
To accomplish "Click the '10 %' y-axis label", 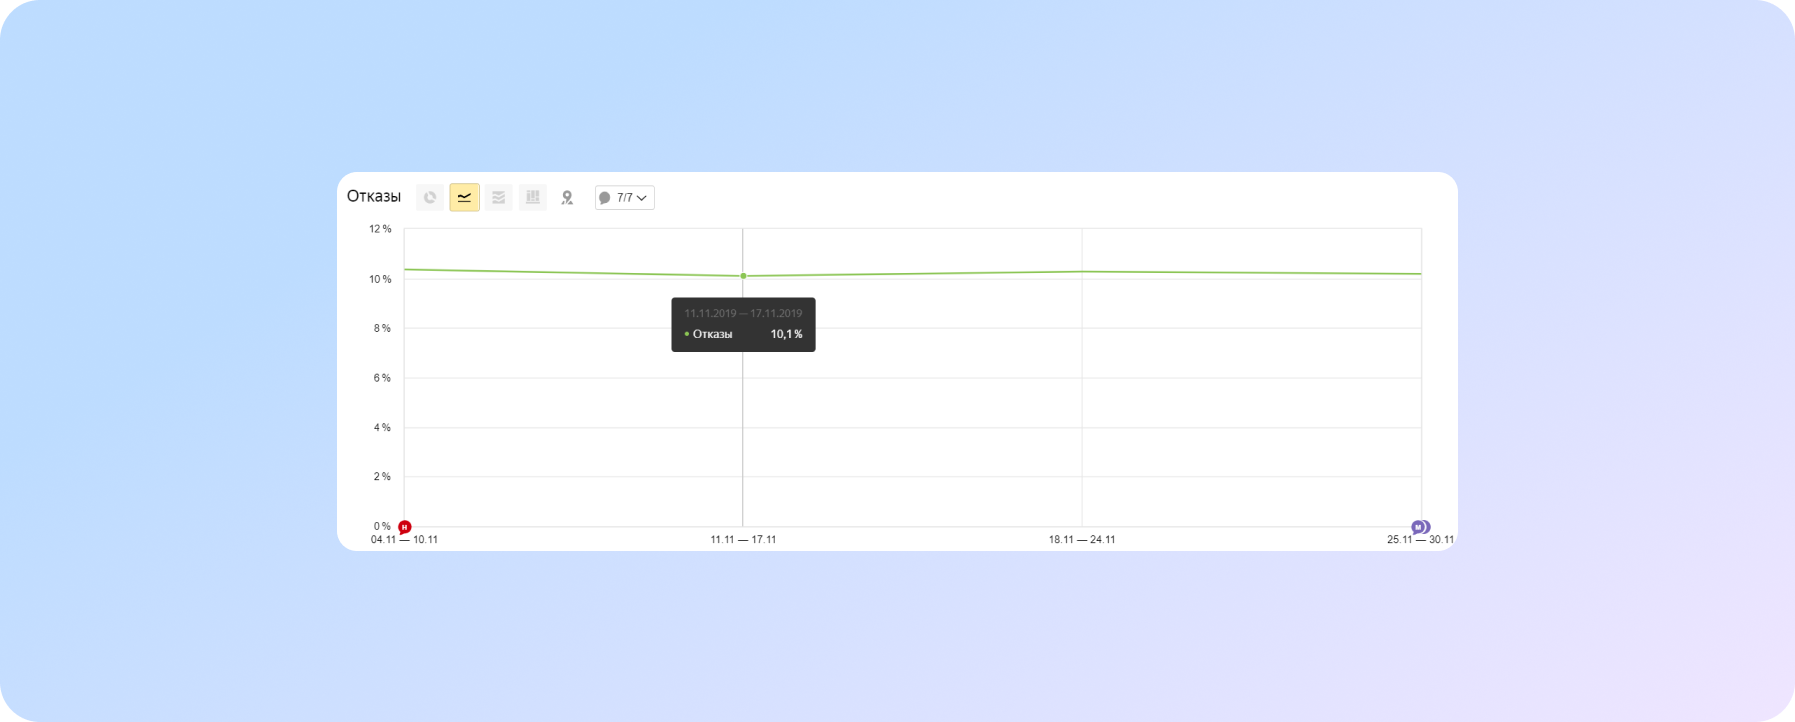I will [x=380, y=279].
